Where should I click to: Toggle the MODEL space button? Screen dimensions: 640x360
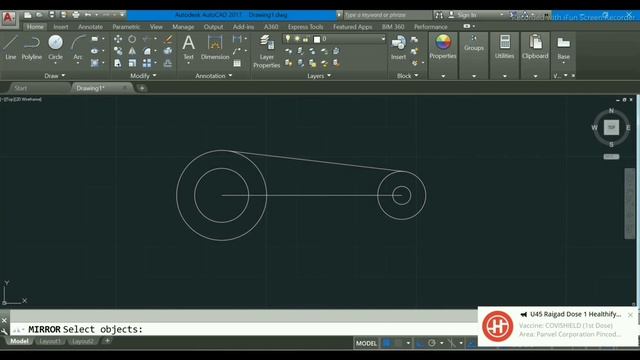366,343
